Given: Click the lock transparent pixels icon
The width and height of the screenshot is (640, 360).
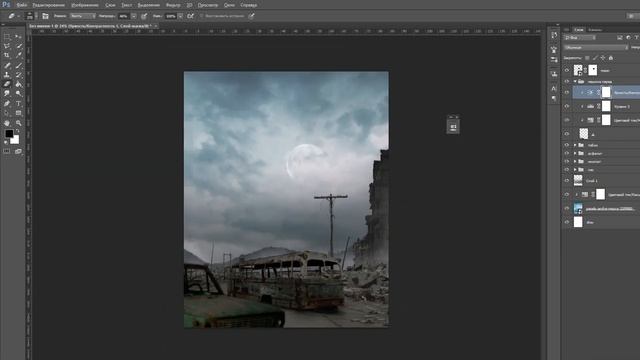Looking at the screenshot, I should (587, 58).
